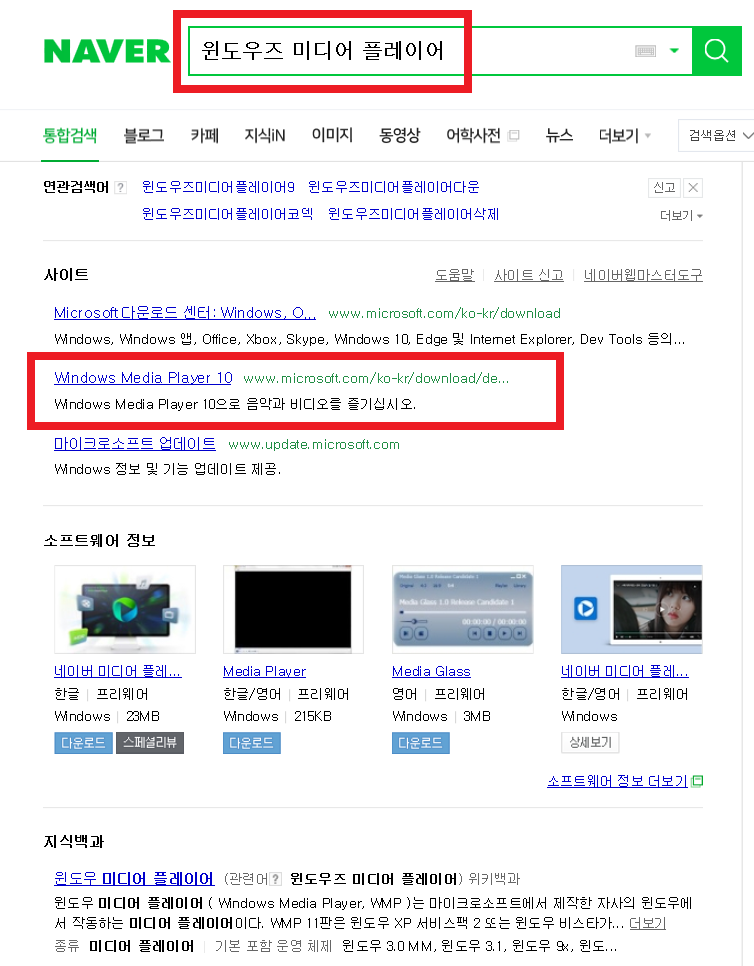Open related search 윈도우즈미디어플레이어코덱
Screen dimensions: 754x966
(x=227, y=214)
